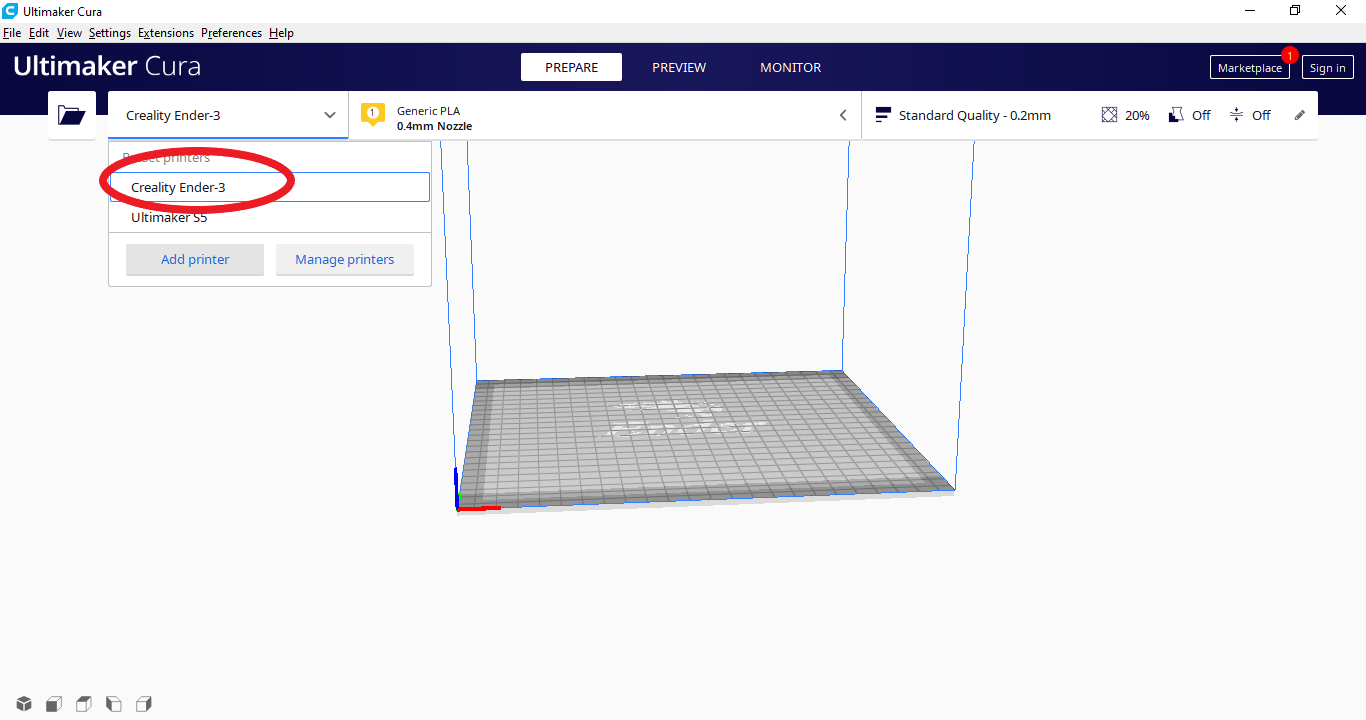
Task: Select the left side view cube icon
Action: point(114,704)
